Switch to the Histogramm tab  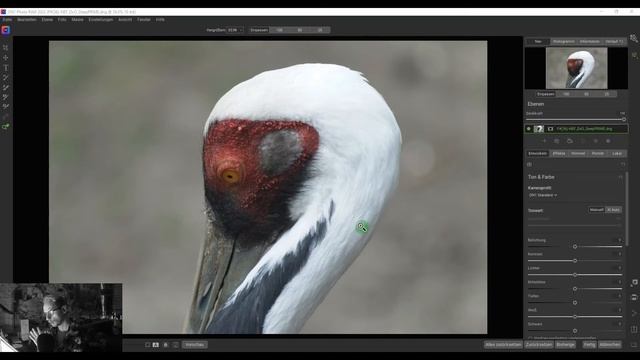coord(564,42)
